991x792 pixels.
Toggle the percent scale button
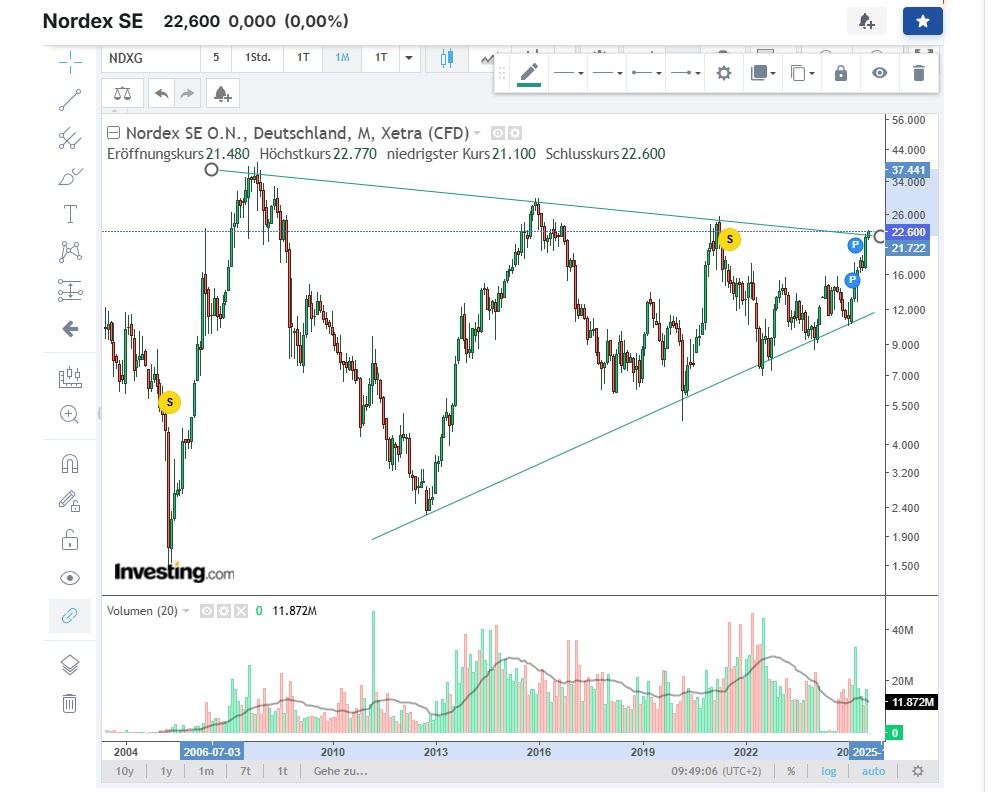click(791, 771)
